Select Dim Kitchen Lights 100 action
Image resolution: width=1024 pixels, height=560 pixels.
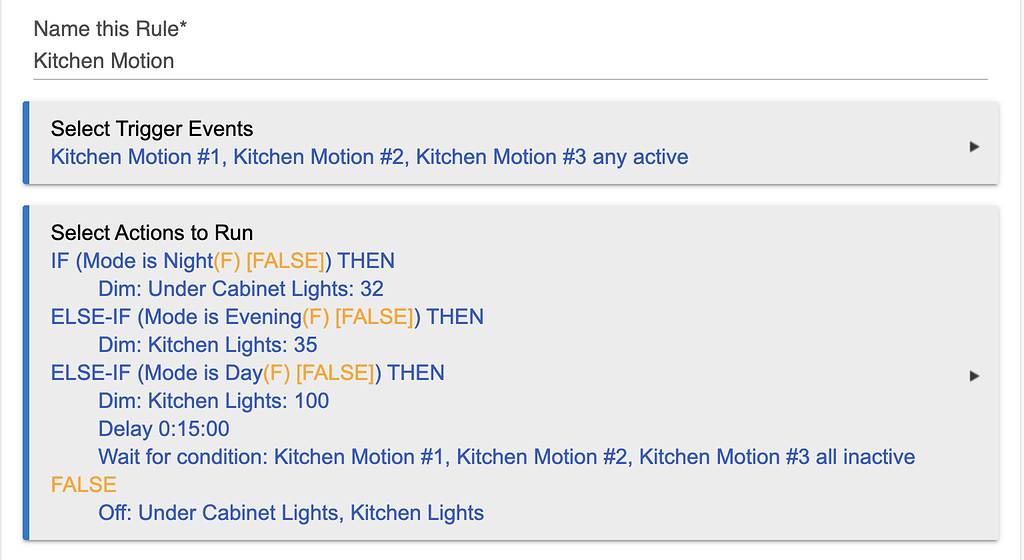(214, 401)
